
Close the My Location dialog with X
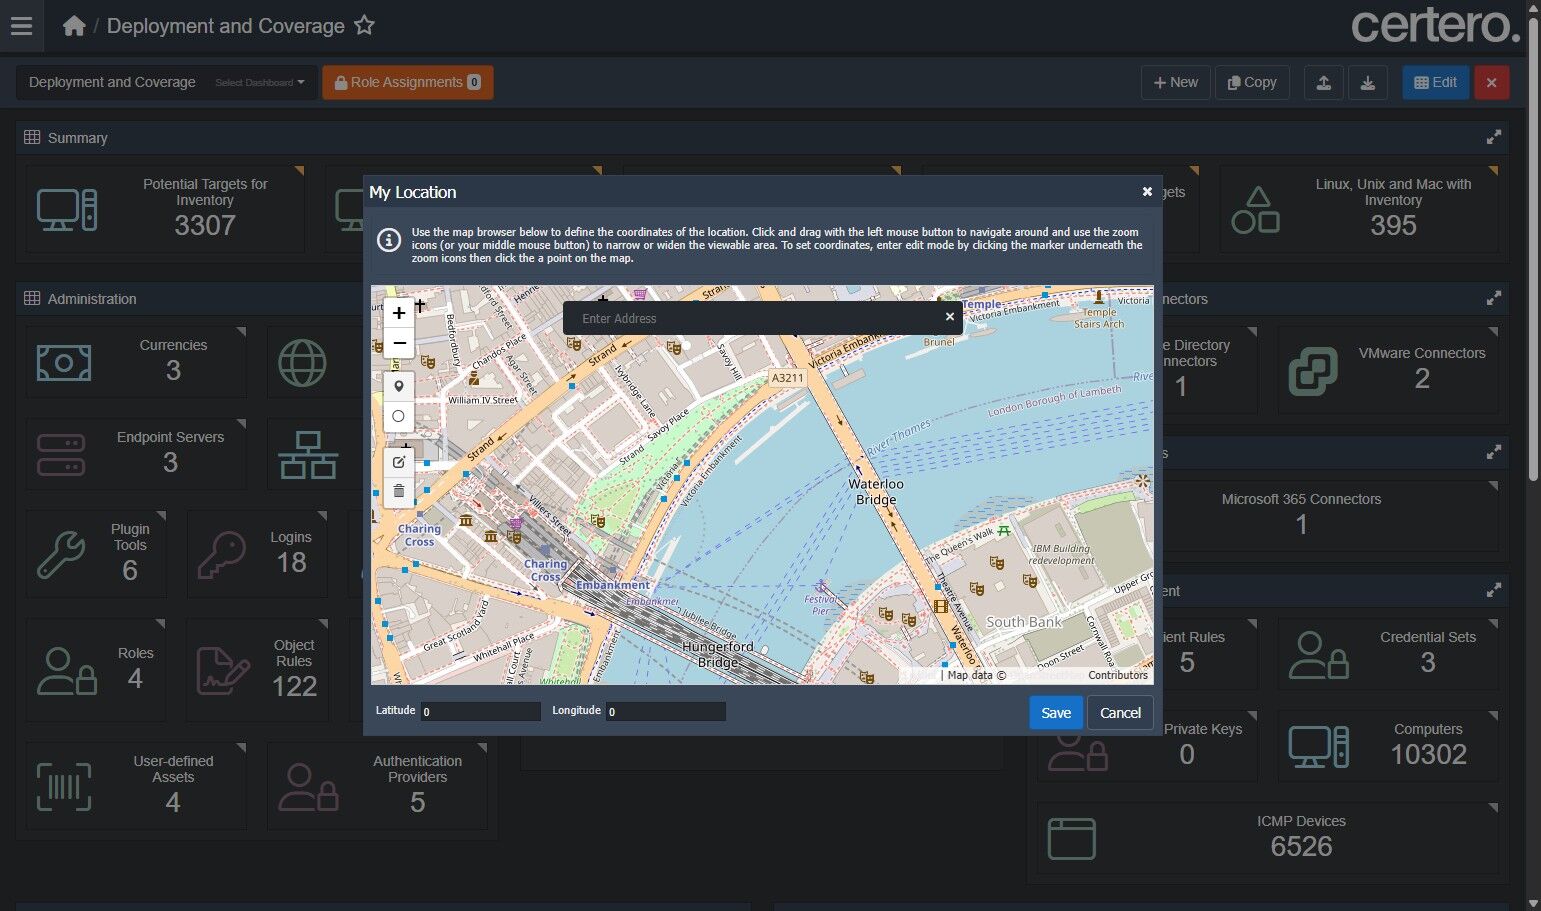click(x=1147, y=192)
